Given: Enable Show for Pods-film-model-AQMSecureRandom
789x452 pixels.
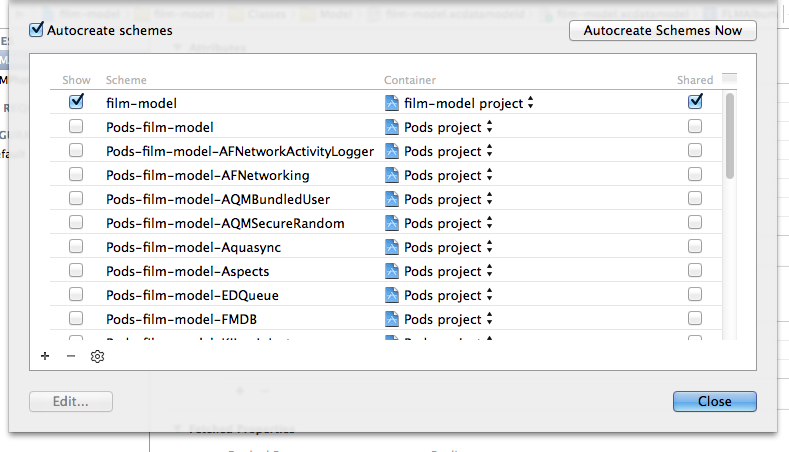Looking at the screenshot, I should (76, 222).
